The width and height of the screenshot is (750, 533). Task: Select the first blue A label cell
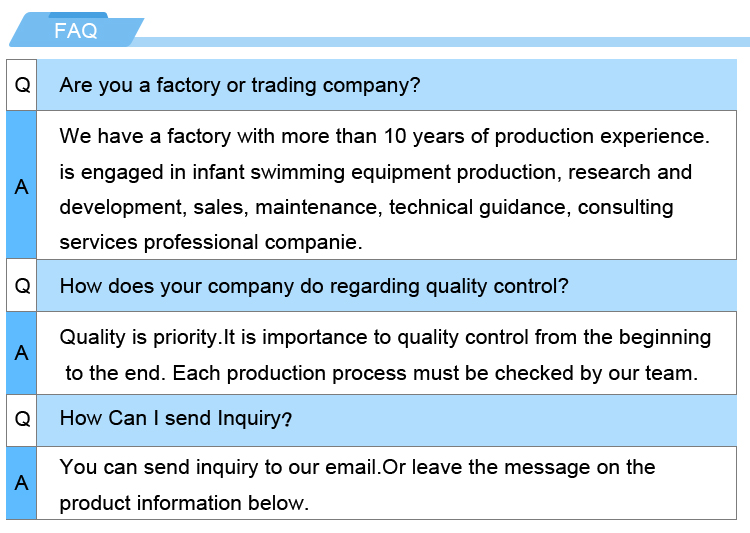(21, 186)
